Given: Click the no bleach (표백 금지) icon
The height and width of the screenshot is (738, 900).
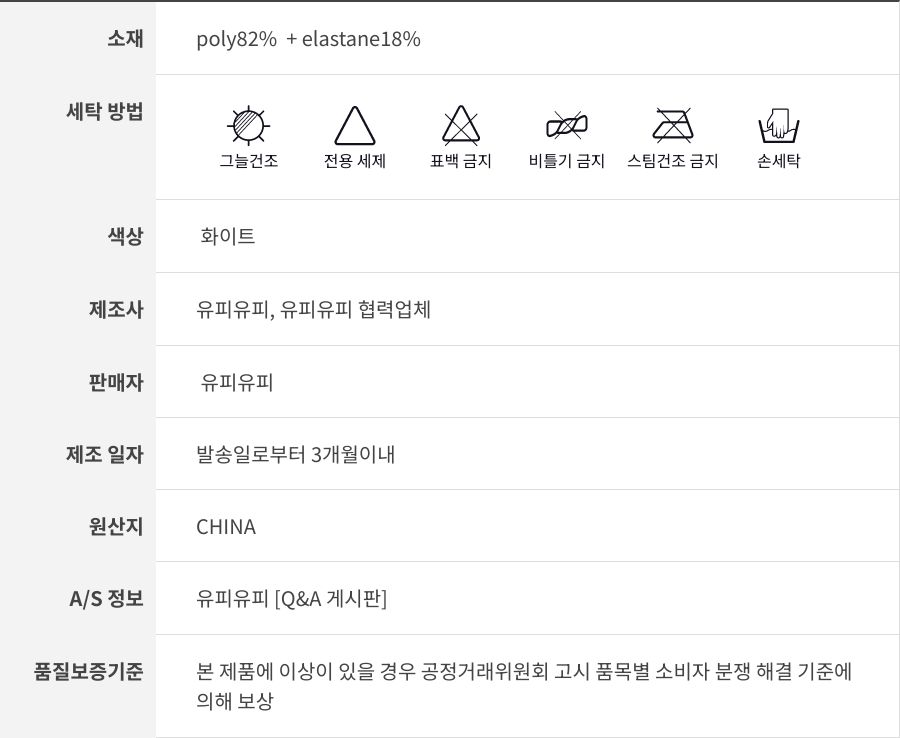Looking at the screenshot, I should point(461,126).
